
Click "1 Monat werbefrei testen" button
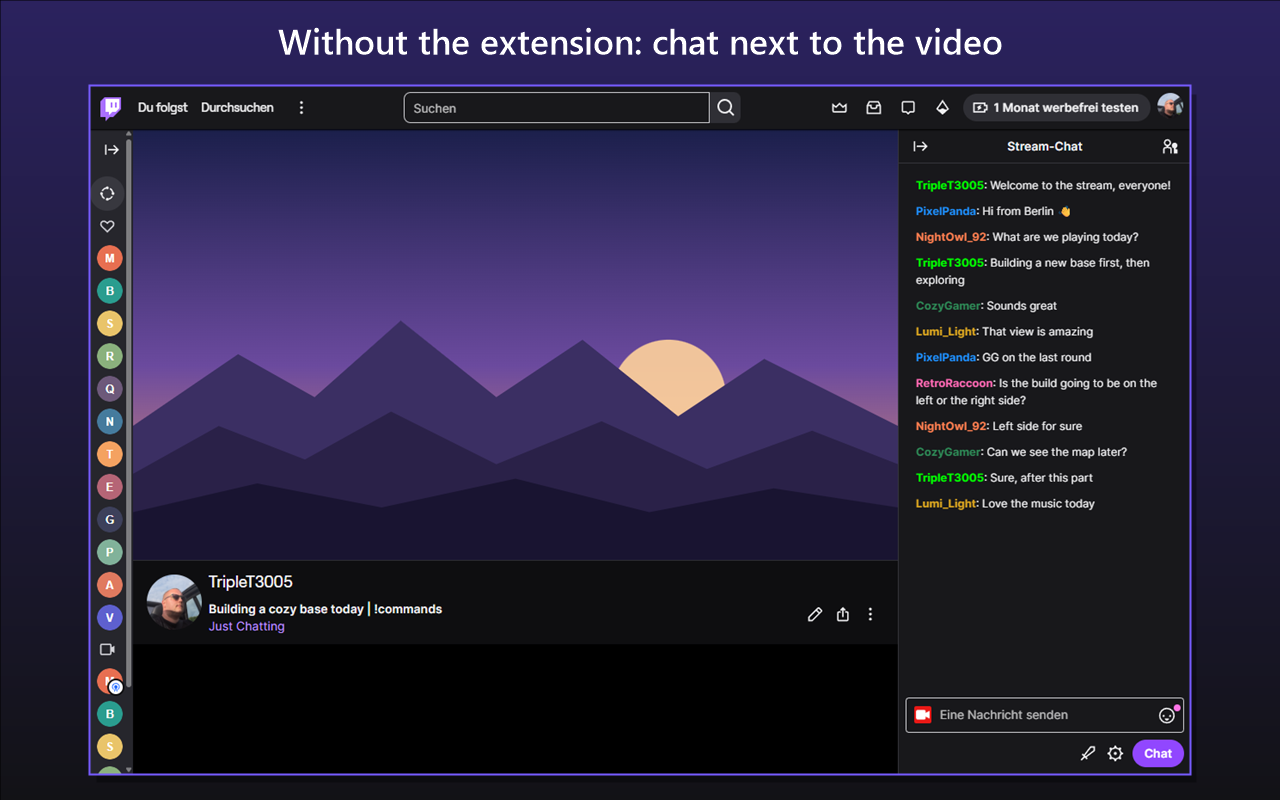tap(1057, 108)
